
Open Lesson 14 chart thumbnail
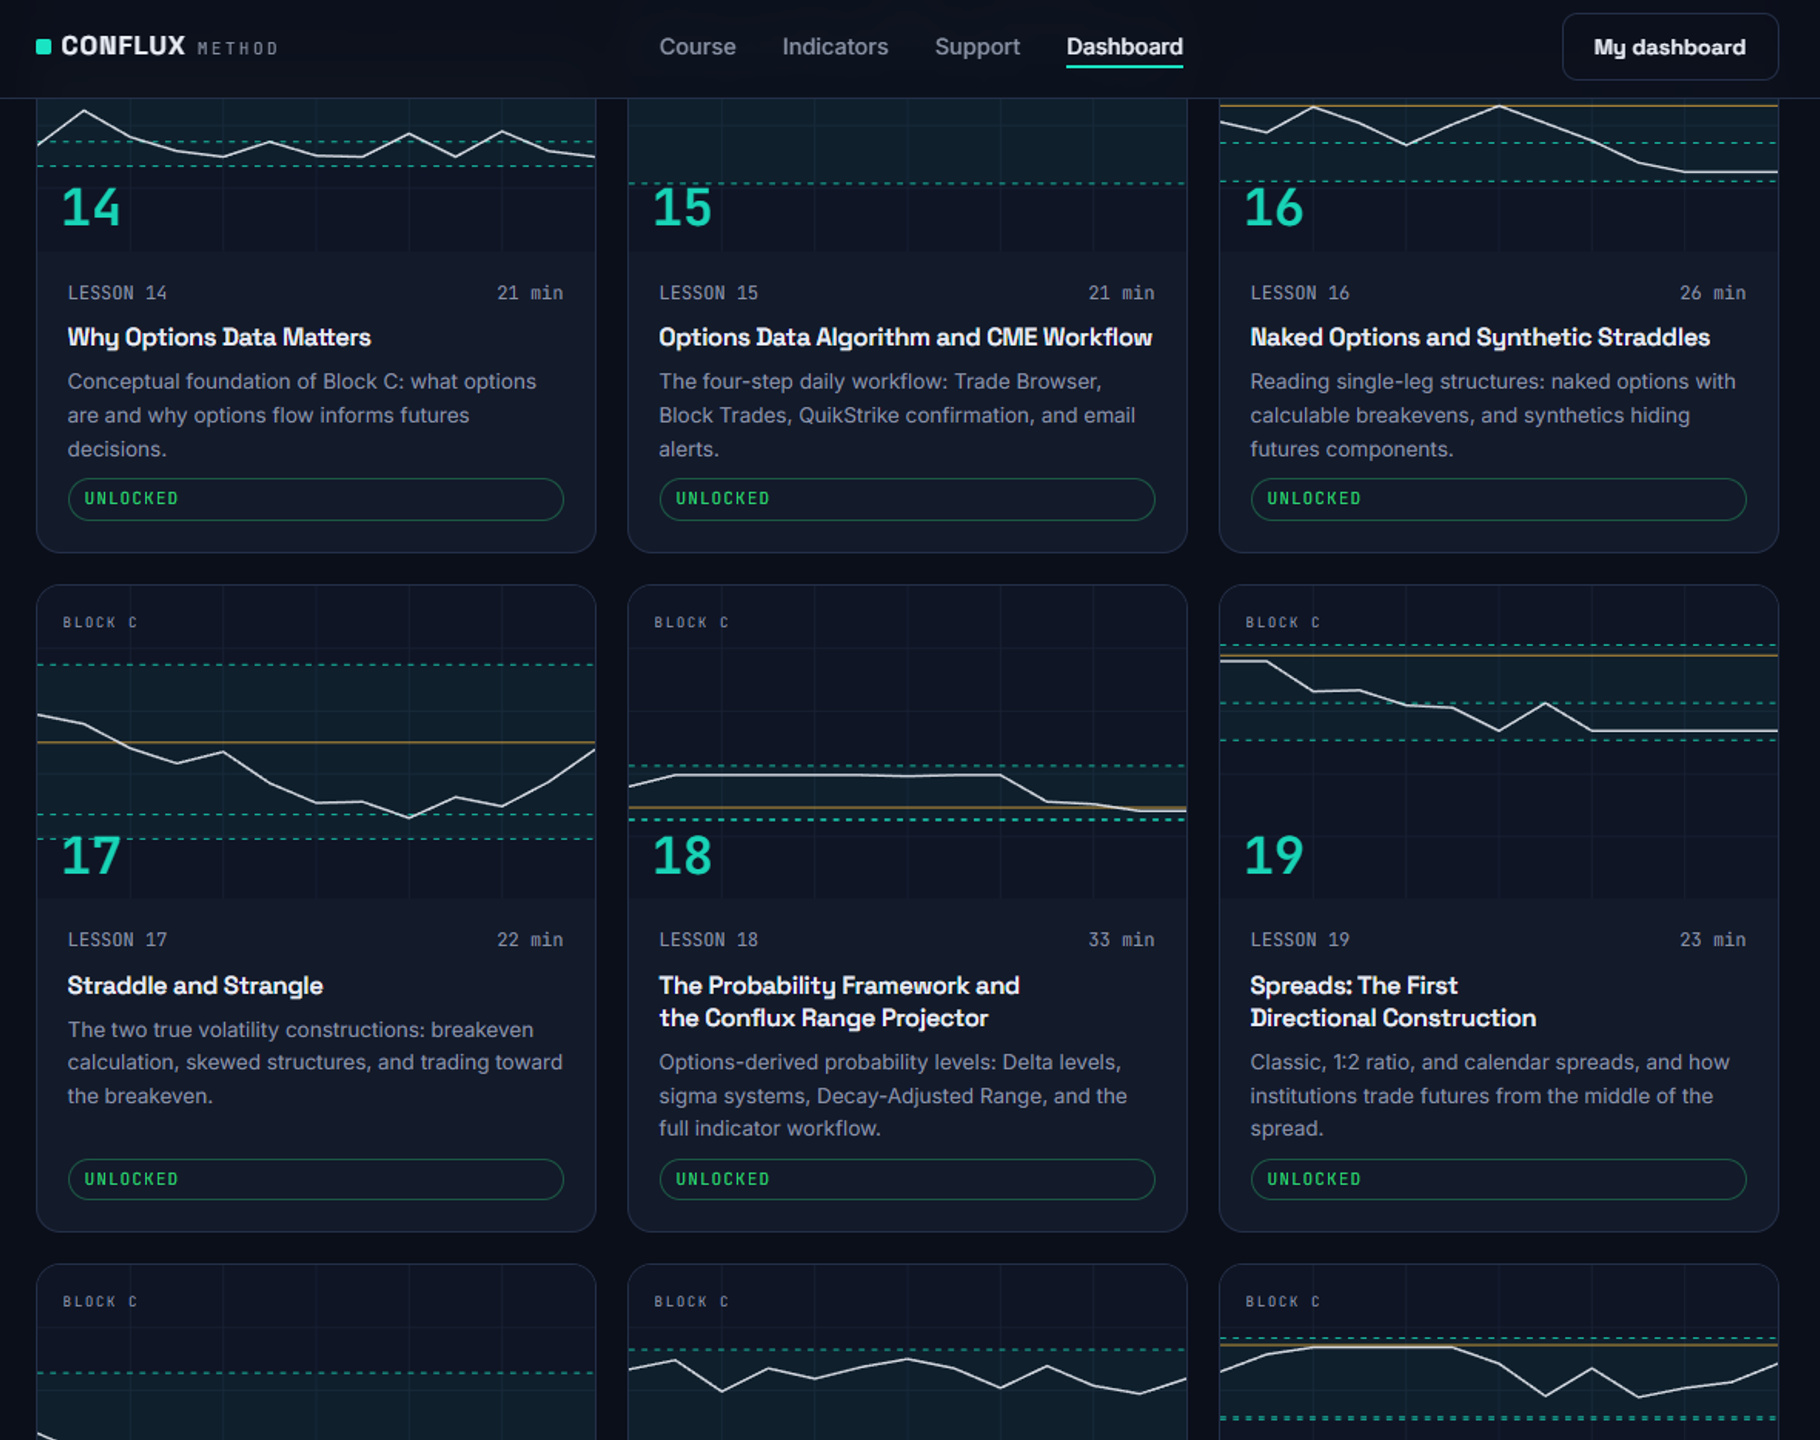[316, 175]
